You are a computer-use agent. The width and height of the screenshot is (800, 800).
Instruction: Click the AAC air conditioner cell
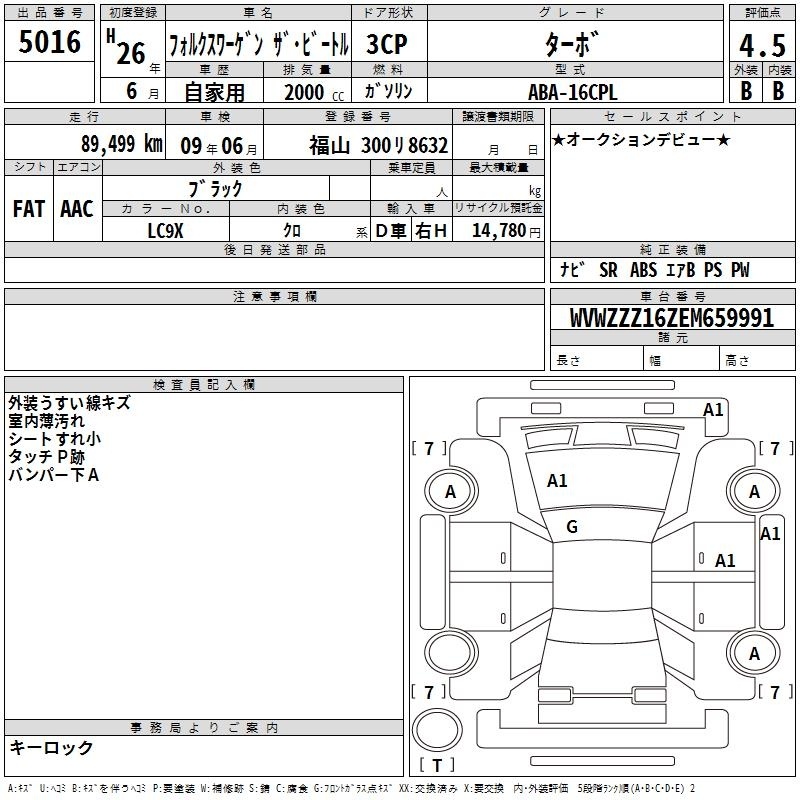(77, 208)
